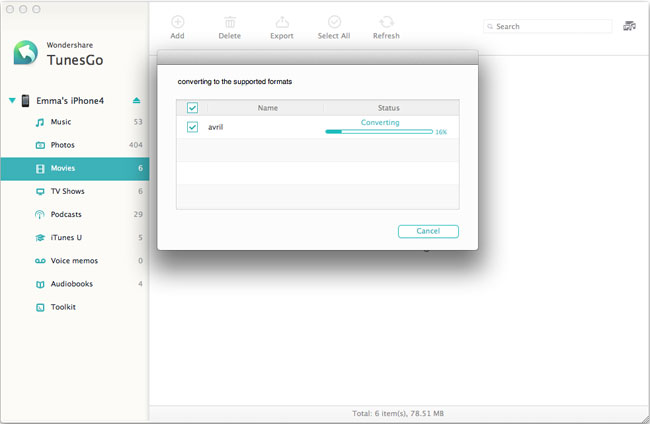Click the search magnifier icon
Viewport: 650px width, 424px height.
click(490, 27)
